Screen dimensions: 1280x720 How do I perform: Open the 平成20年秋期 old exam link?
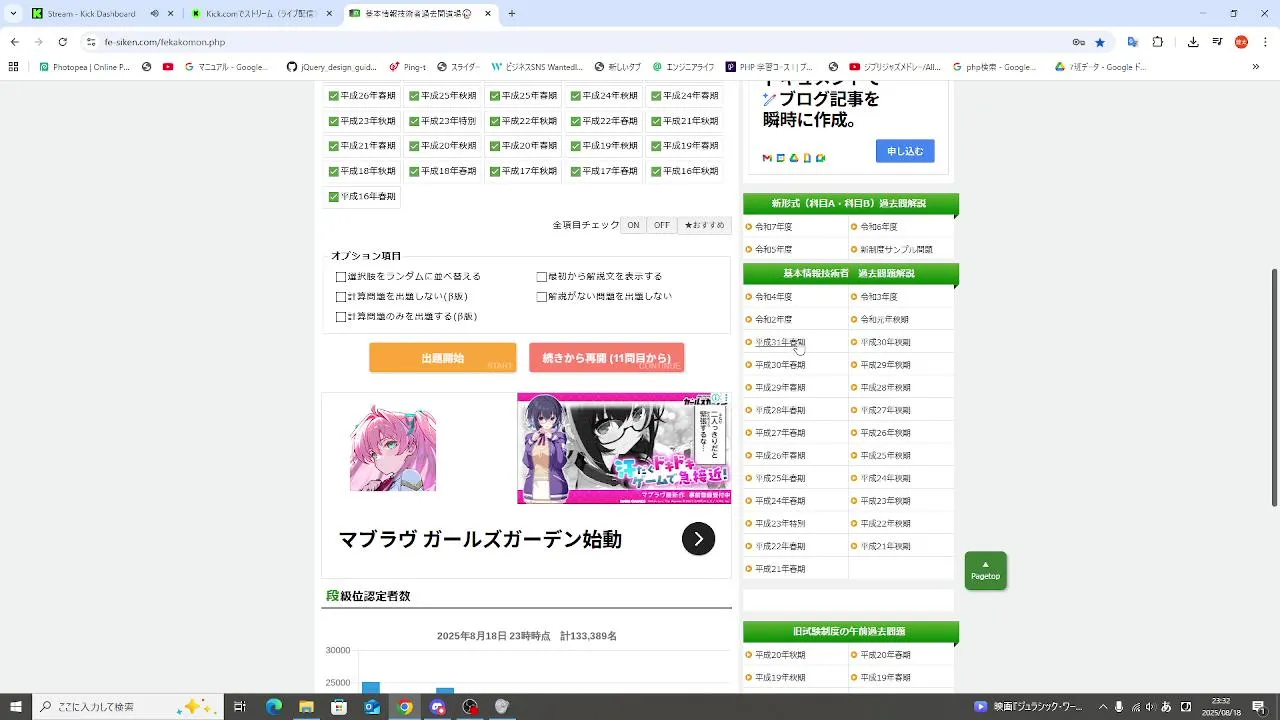pos(780,656)
